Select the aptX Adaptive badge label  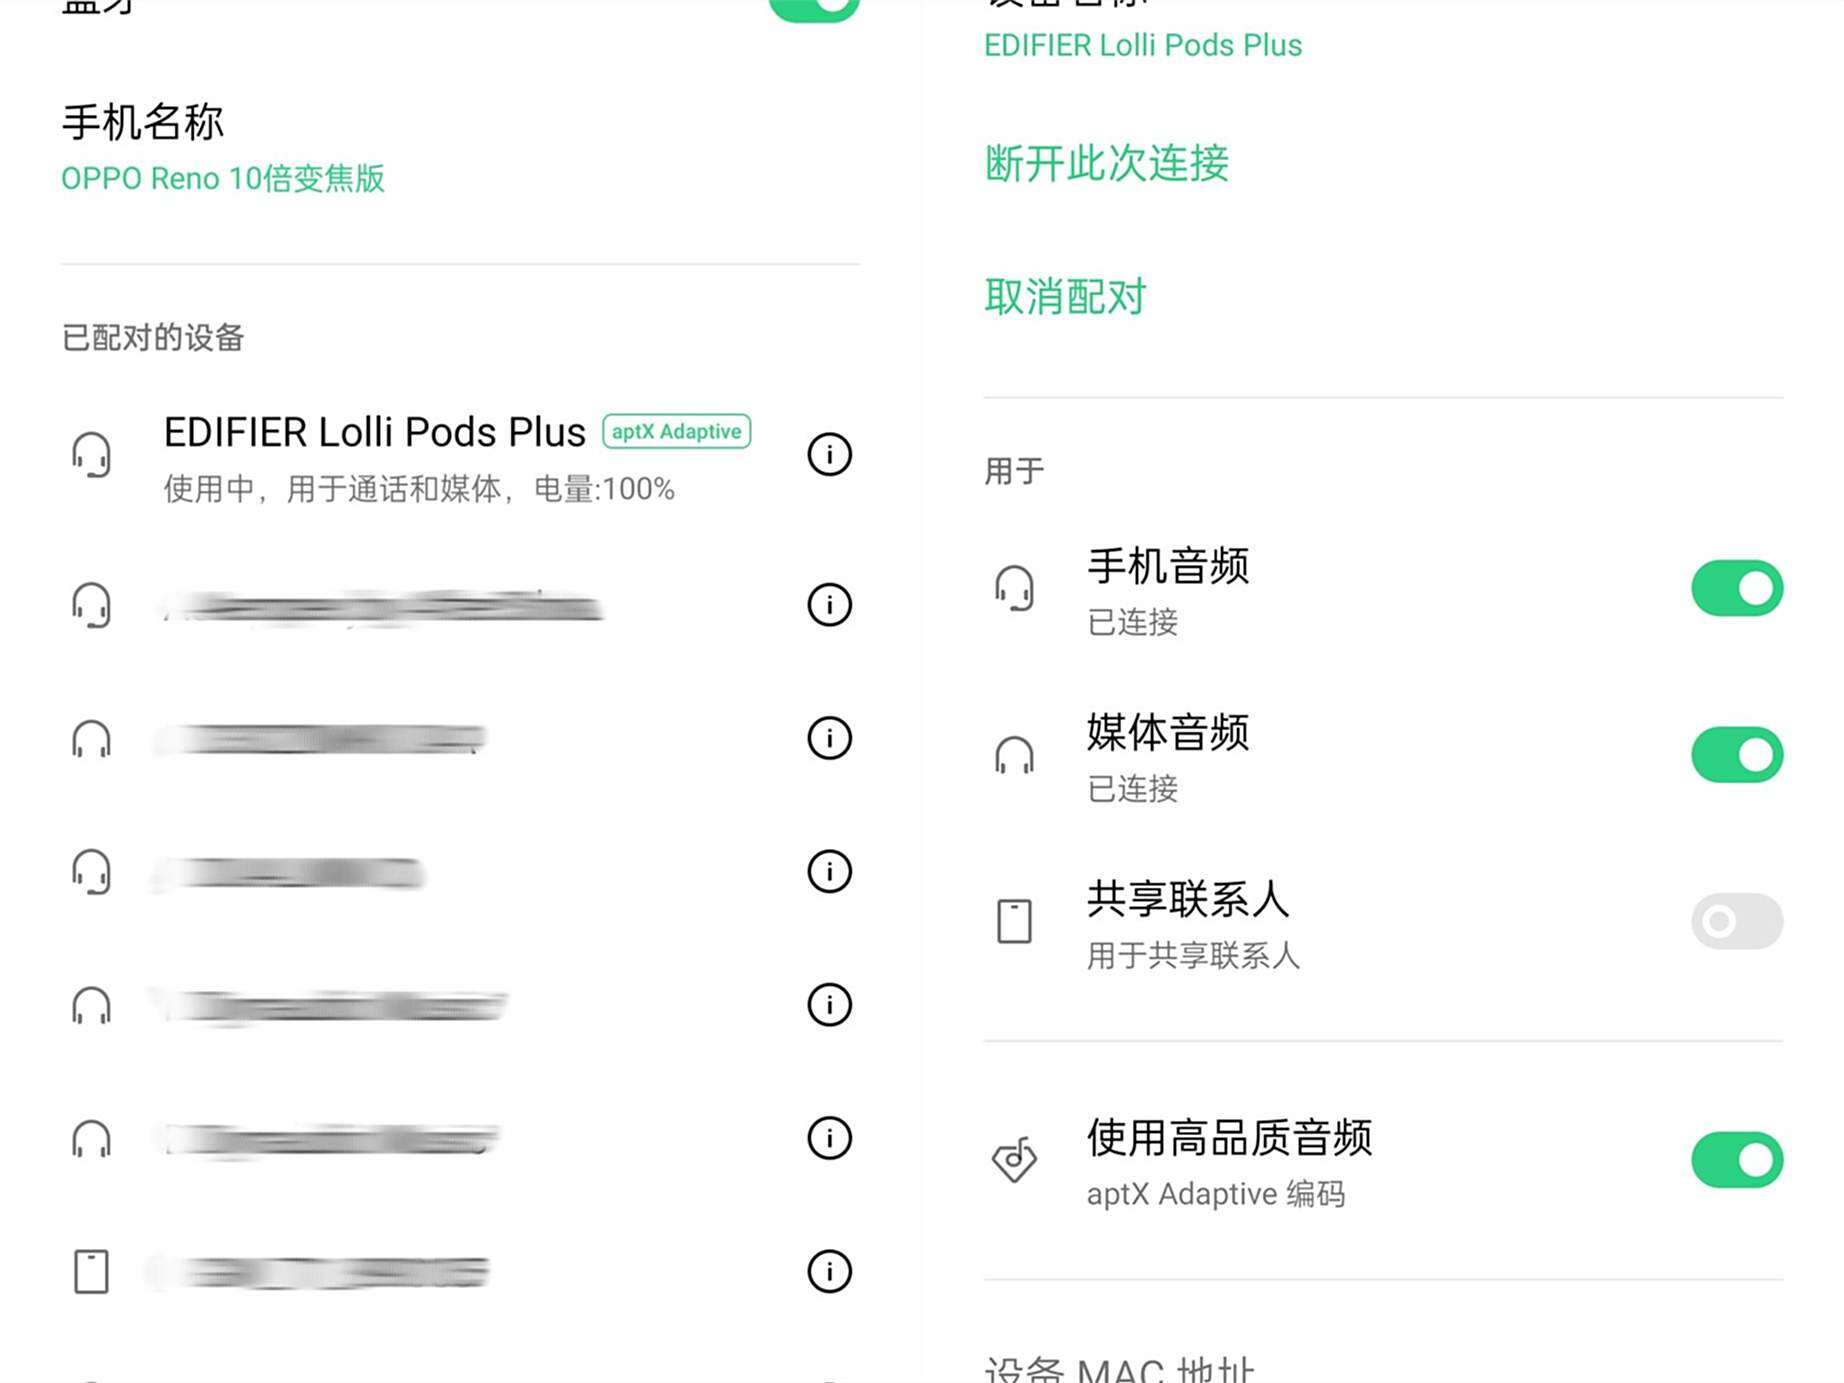(676, 431)
